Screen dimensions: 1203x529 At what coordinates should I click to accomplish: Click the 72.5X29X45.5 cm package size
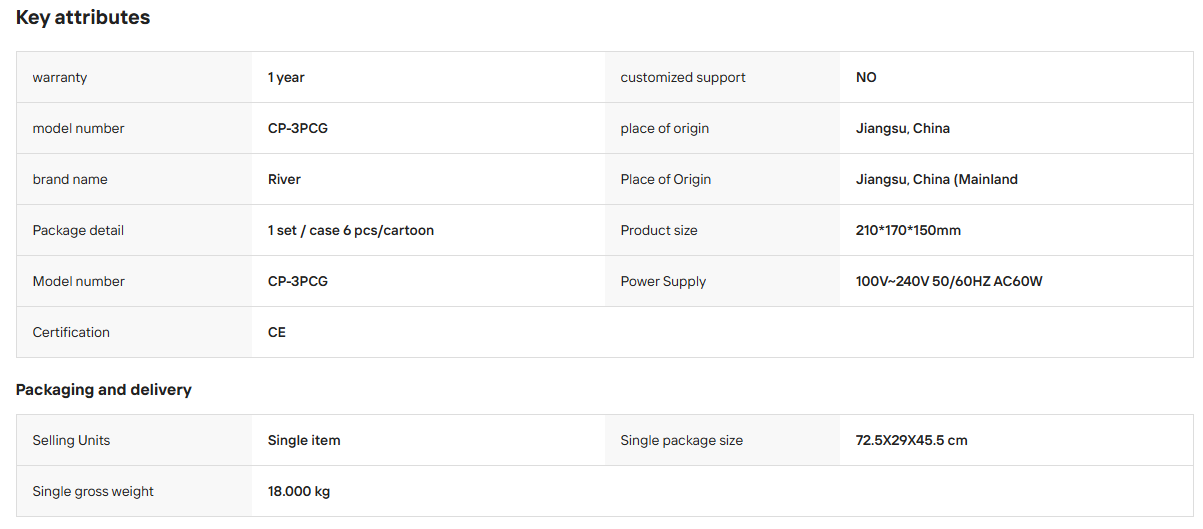coord(912,440)
